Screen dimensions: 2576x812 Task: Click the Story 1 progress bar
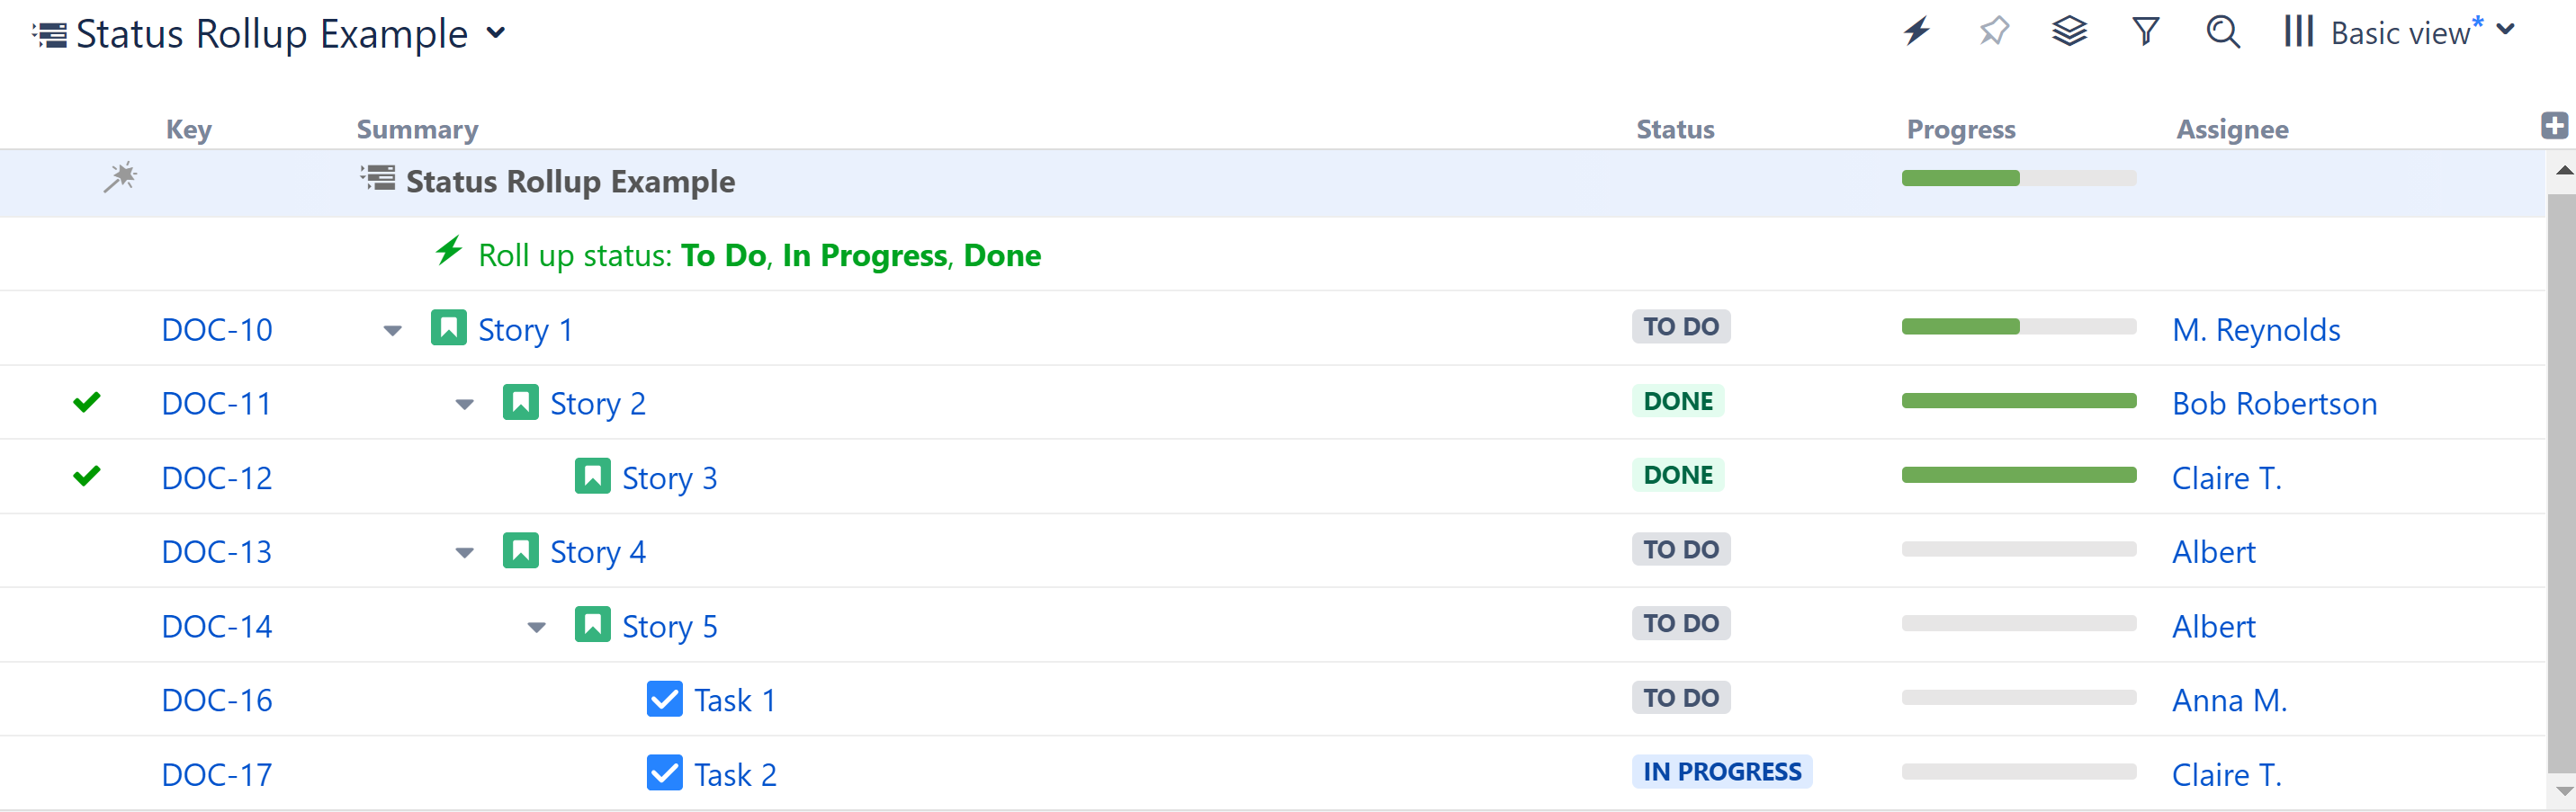[x=2018, y=327]
